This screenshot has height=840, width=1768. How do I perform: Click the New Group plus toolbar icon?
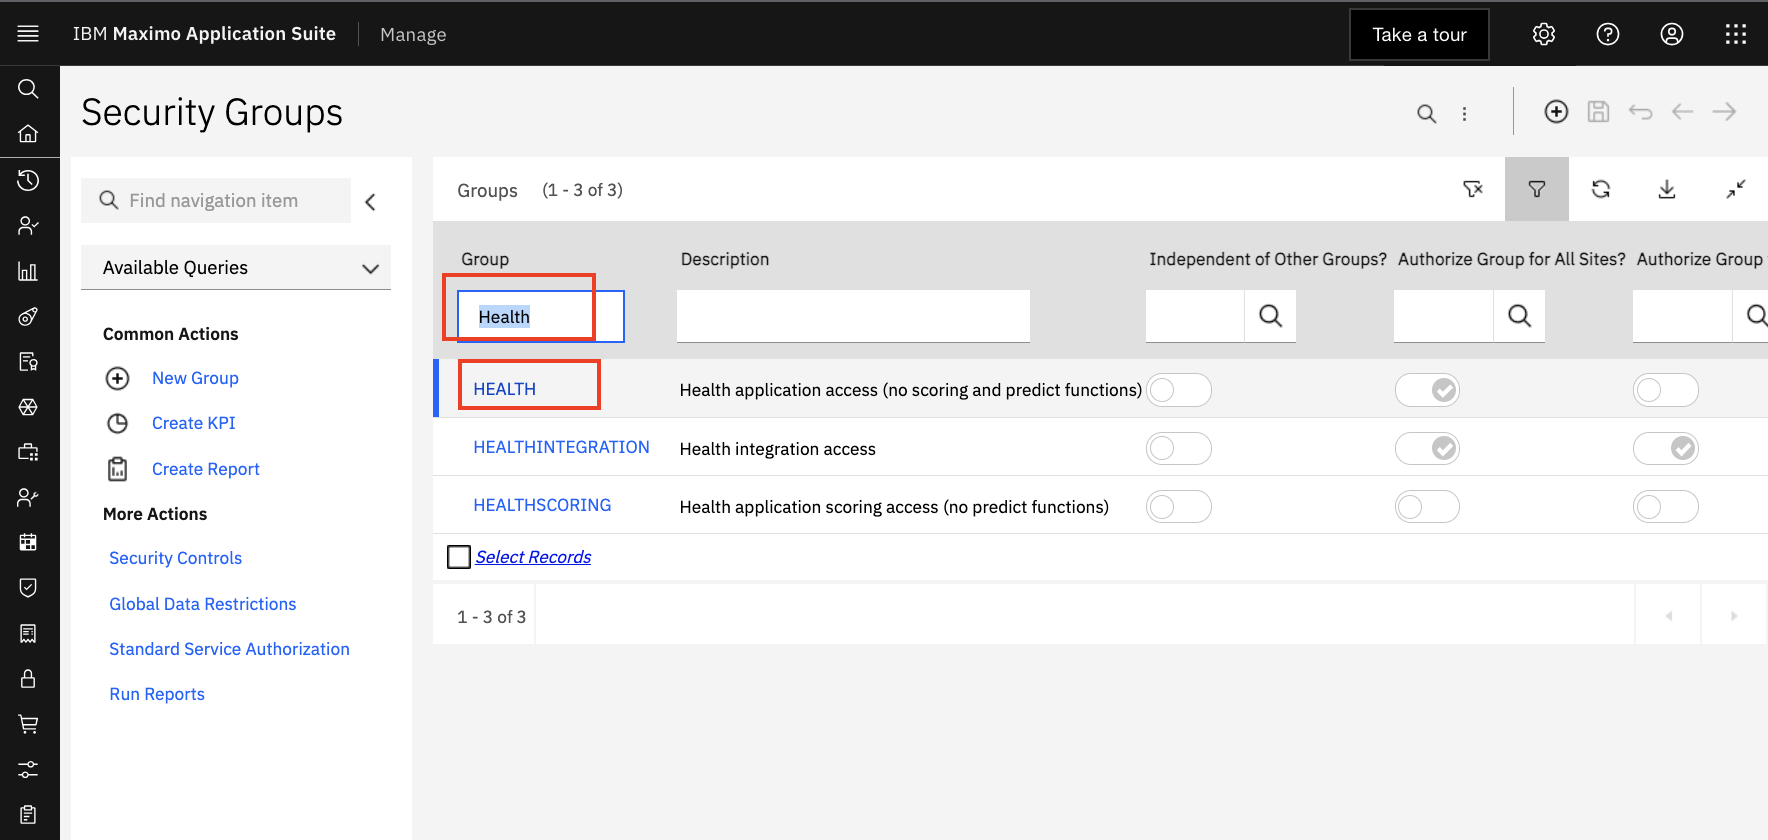1556,111
